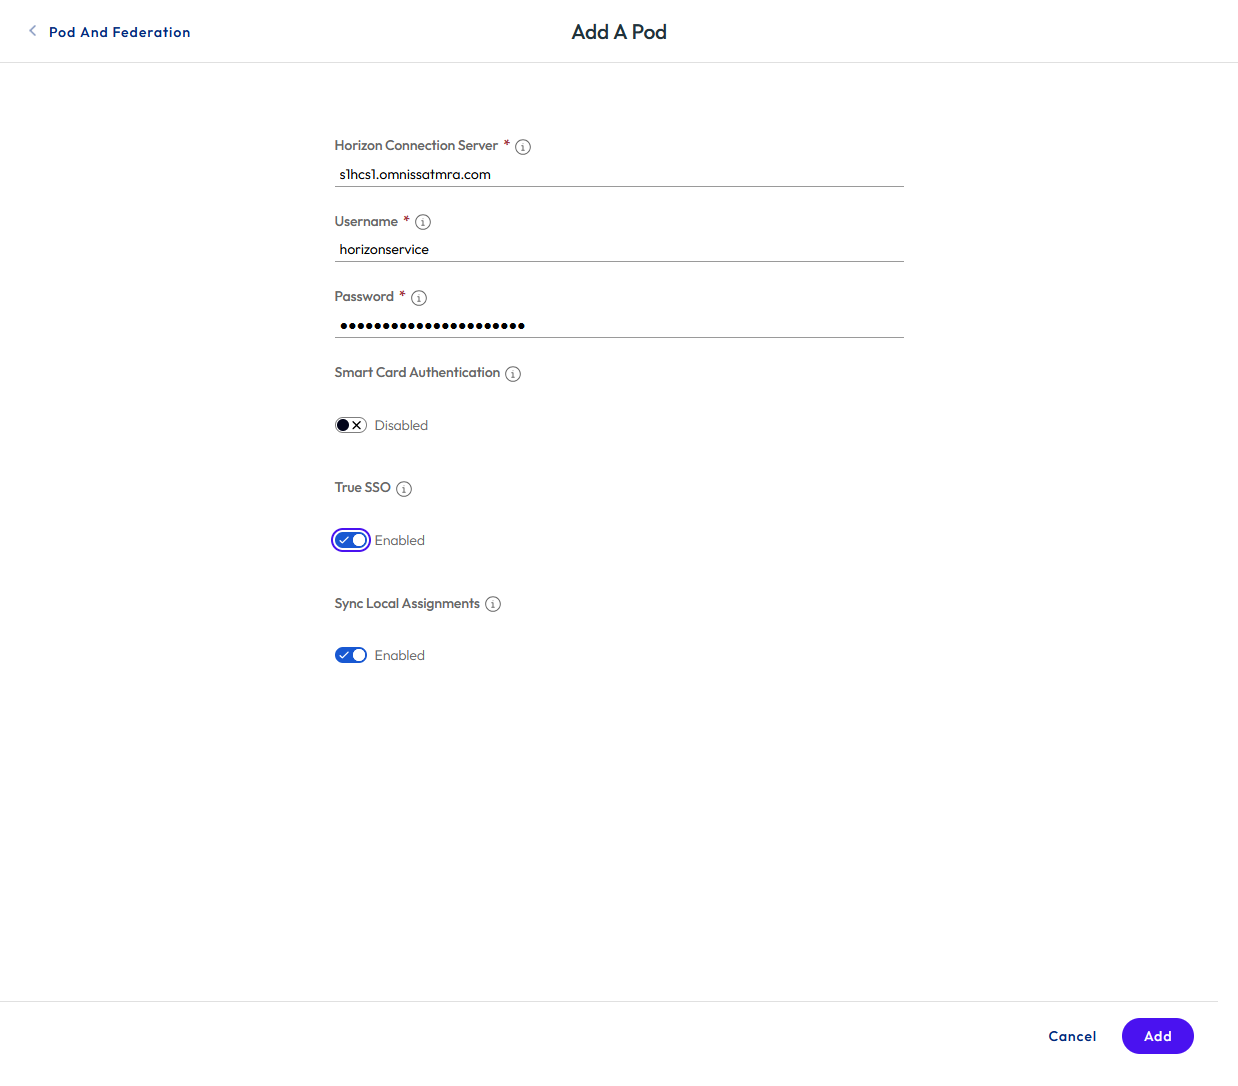The image size is (1238, 1086).
Task: Open Smart Card Authentication info tooltip icon
Action: click(513, 374)
